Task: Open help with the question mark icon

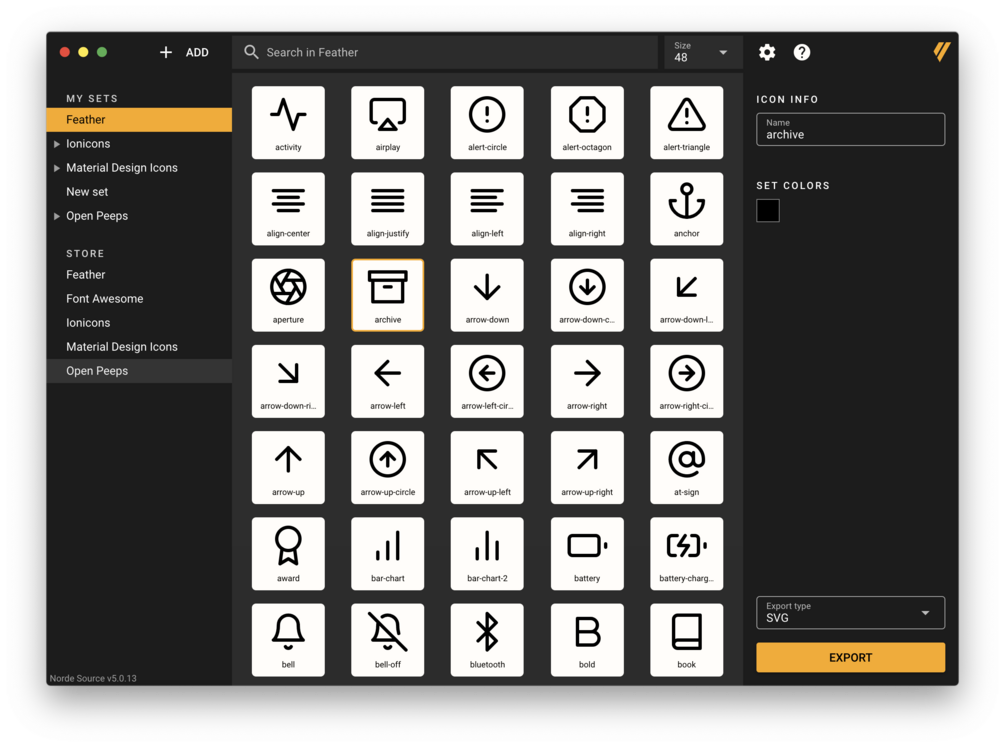Action: [802, 53]
